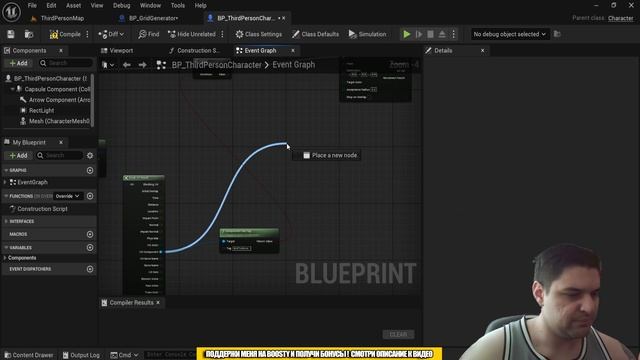Add a new macro with plus icon
Screen dimensions: 640x360
point(90,234)
